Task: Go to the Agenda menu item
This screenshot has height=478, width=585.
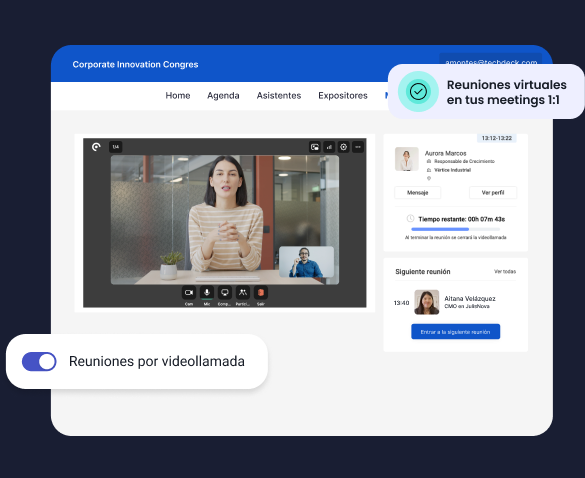Action: pyautogui.click(x=223, y=96)
